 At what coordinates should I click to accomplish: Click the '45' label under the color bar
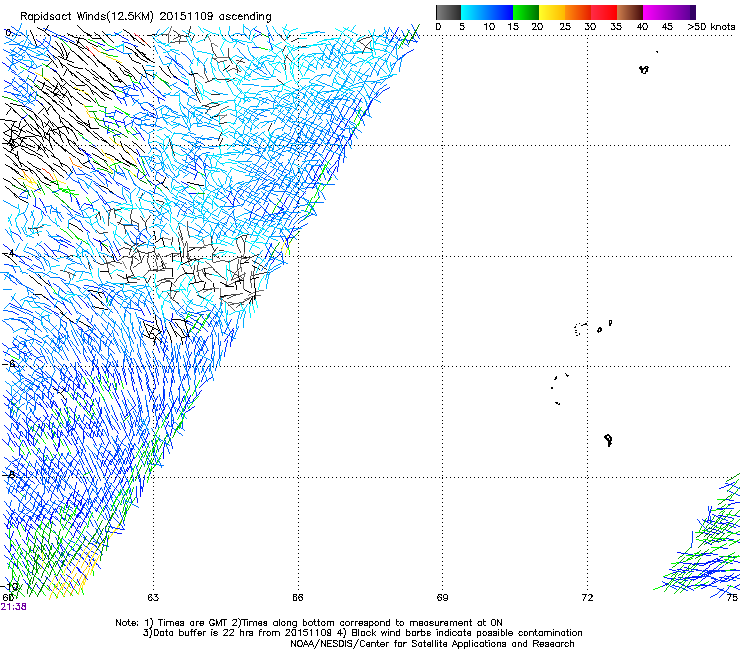tap(667, 27)
